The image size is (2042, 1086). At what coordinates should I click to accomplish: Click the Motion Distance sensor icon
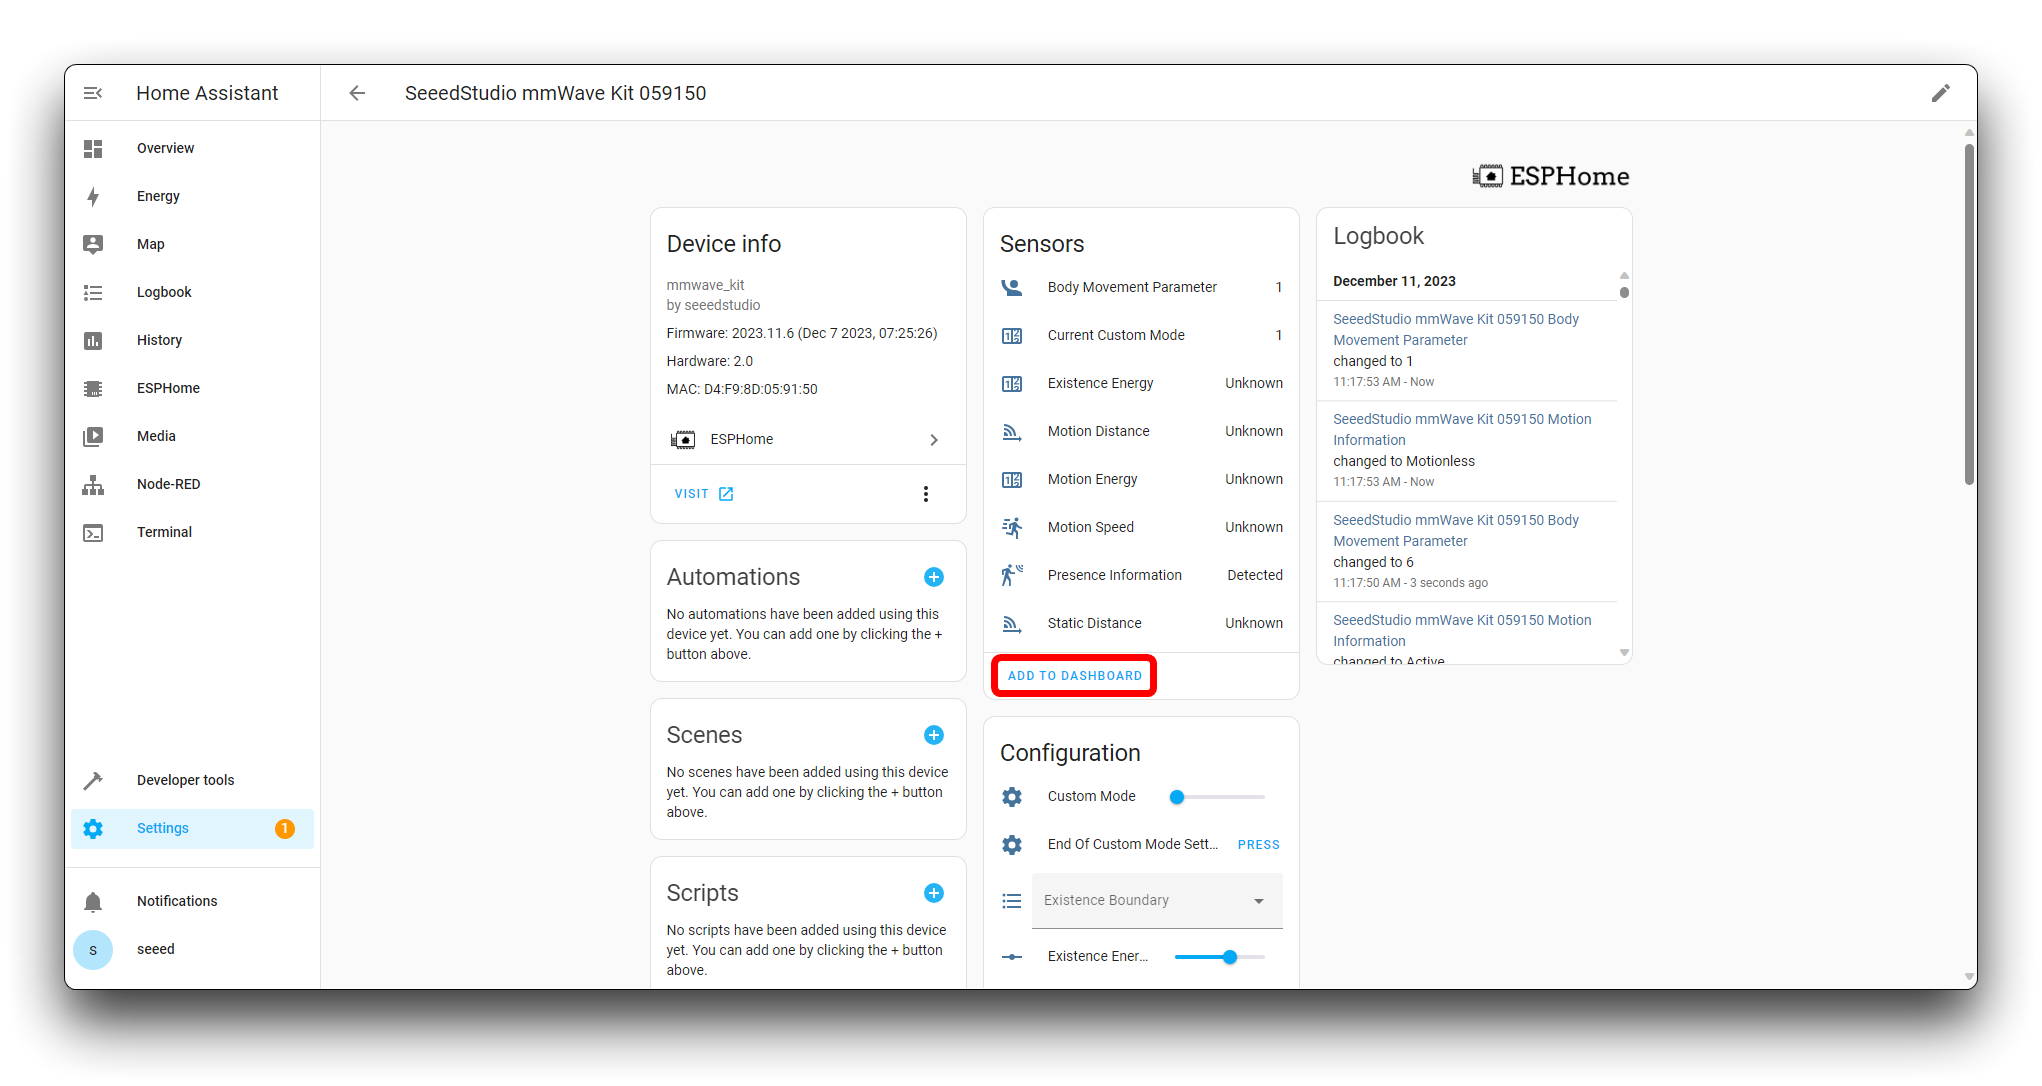(x=1013, y=431)
